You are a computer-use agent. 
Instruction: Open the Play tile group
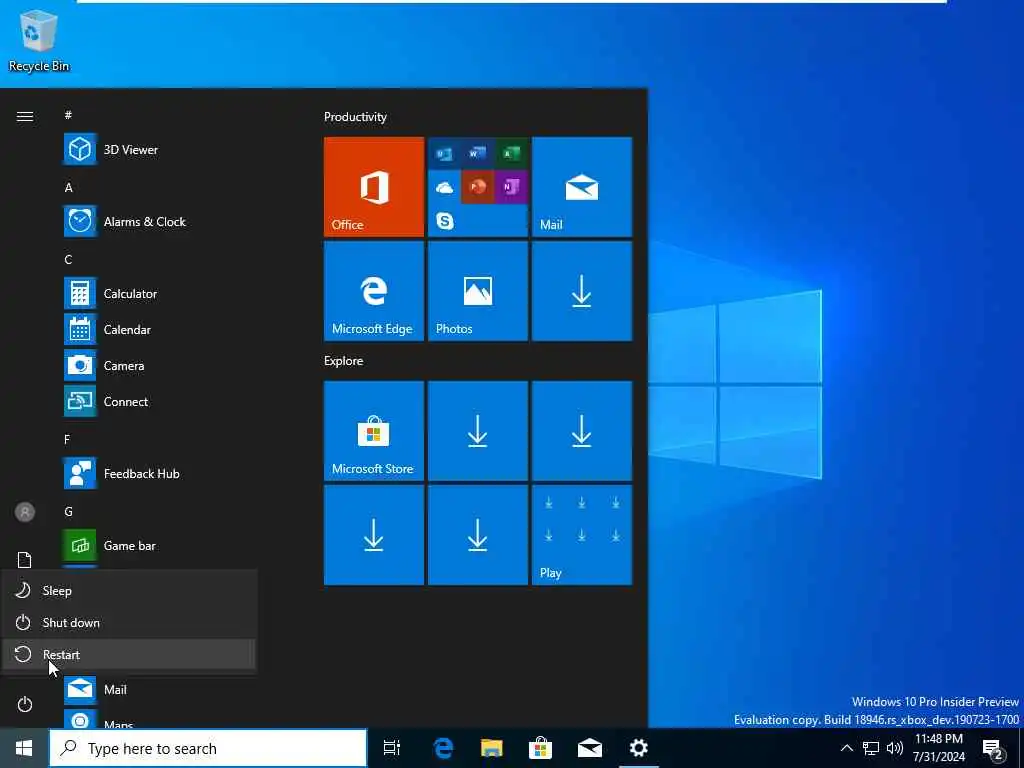(582, 535)
